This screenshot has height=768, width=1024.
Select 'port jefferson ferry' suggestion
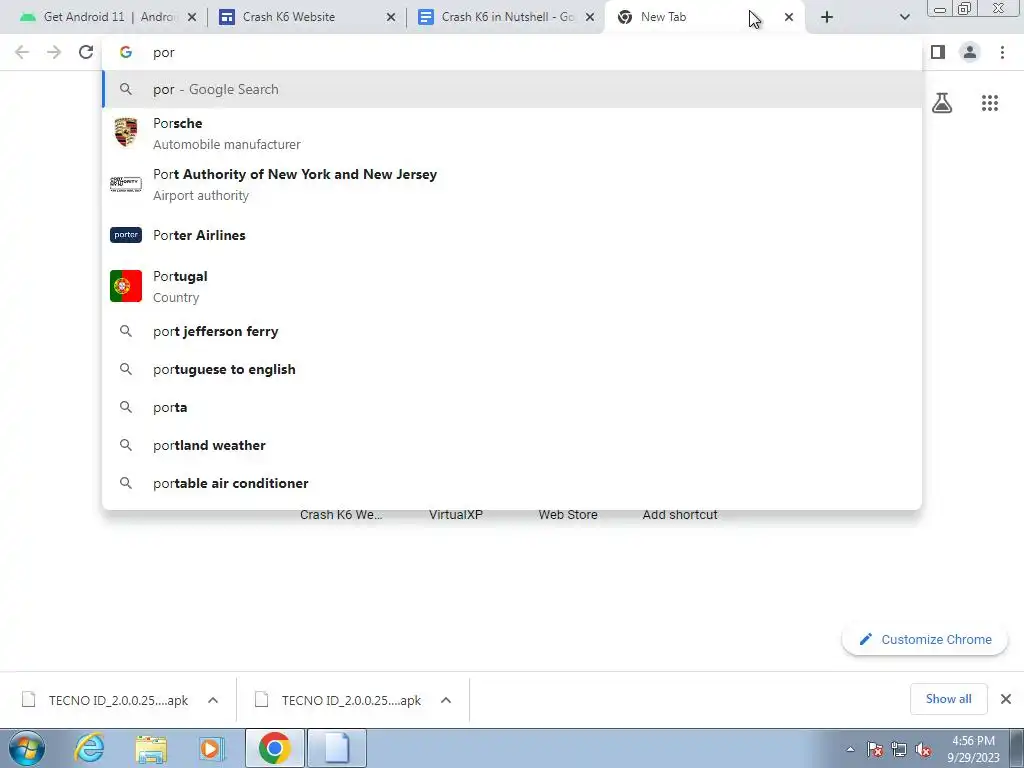512,331
